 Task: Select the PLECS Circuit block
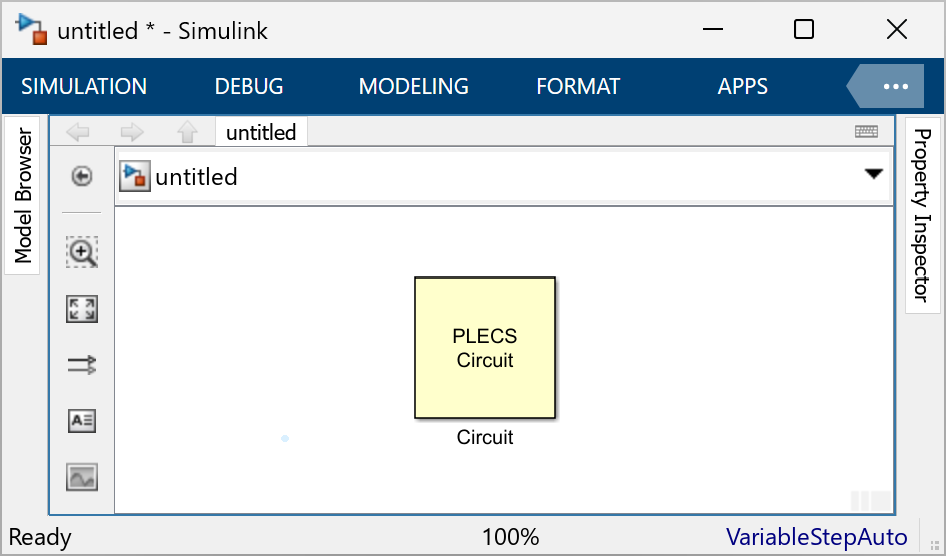(485, 347)
